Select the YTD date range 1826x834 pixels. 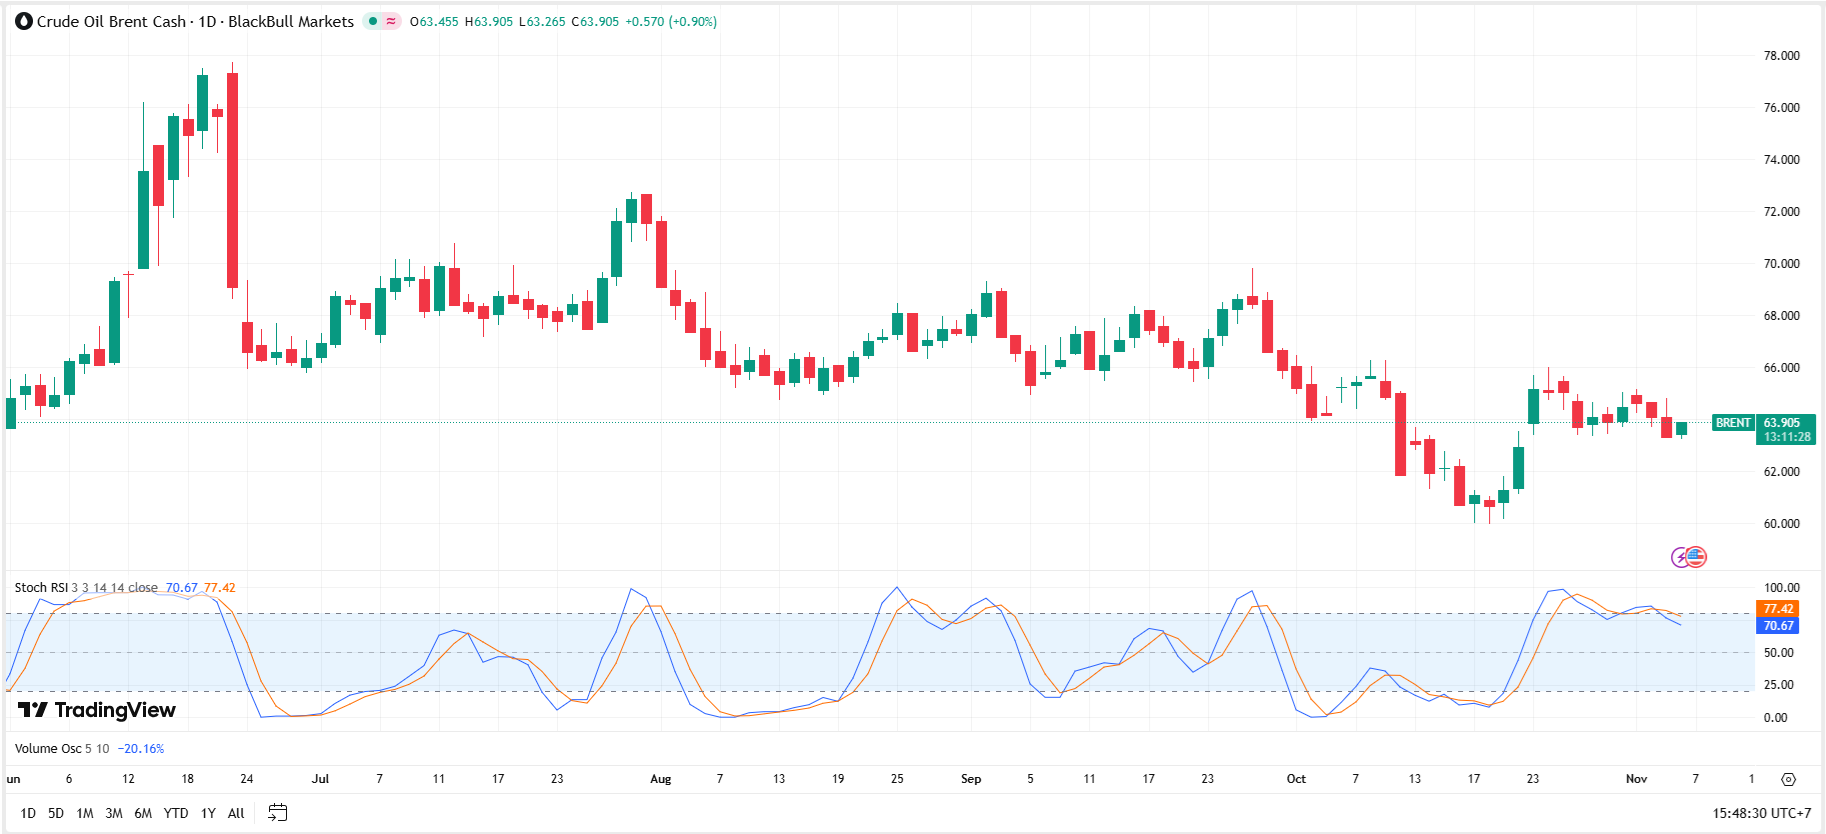pyautogui.click(x=176, y=813)
